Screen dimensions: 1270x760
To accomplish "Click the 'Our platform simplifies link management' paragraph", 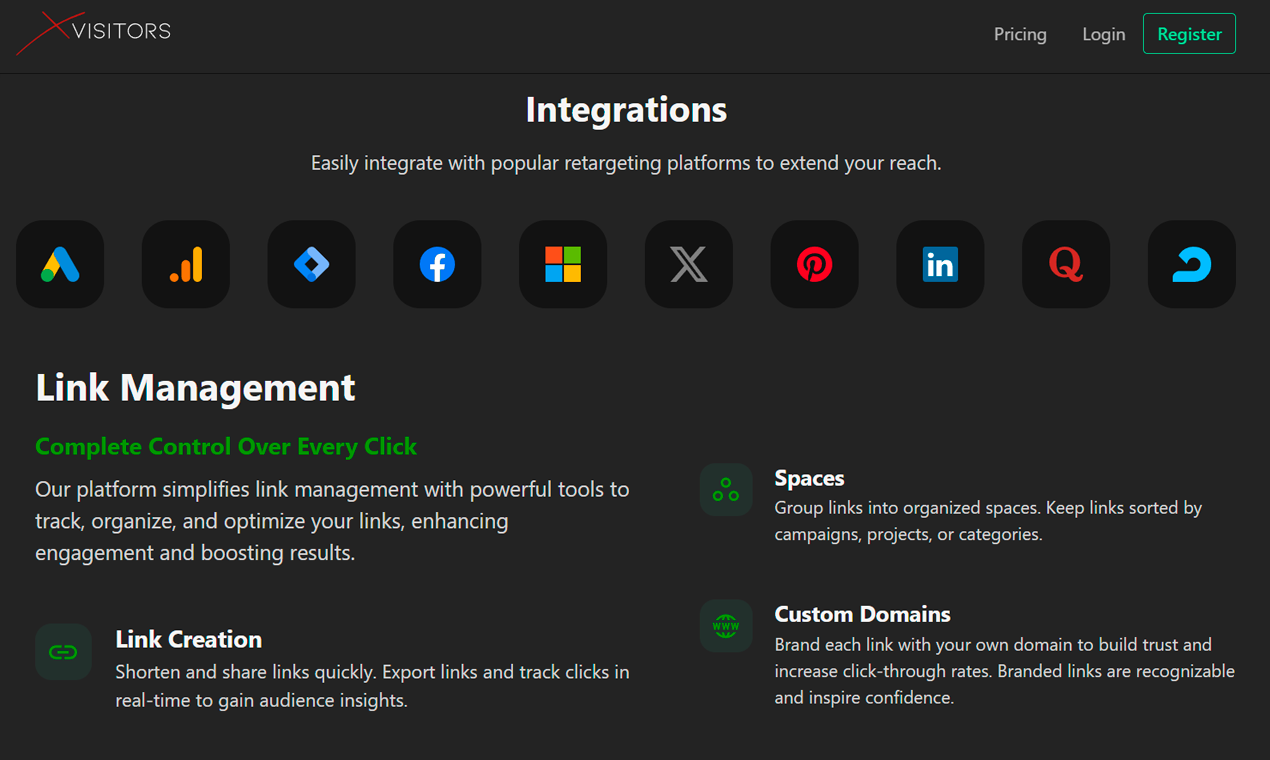I will coord(332,521).
